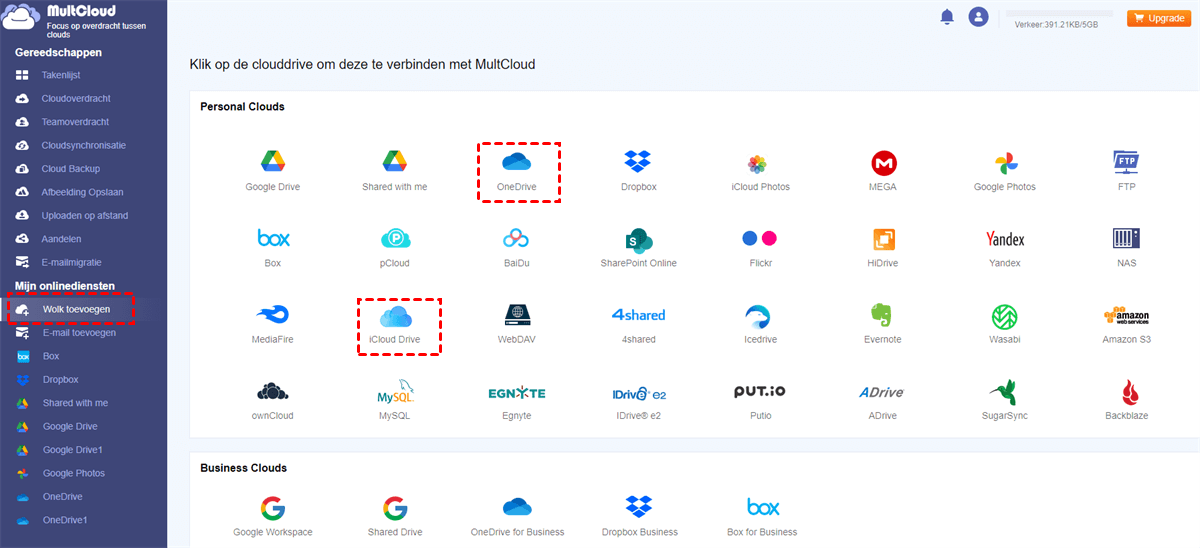Click the orange Upgrade button
This screenshot has height=548, width=1200.
click(1158, 18)
